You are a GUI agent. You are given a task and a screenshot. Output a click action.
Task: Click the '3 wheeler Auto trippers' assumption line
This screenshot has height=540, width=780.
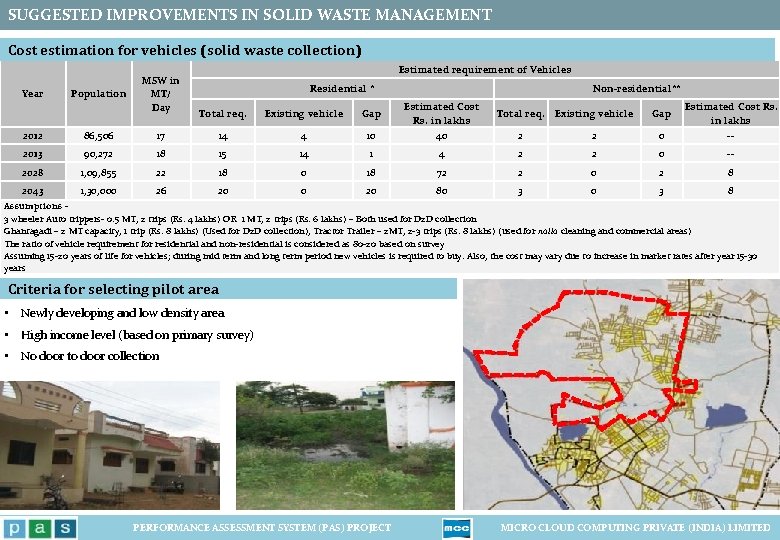point(240,219)
